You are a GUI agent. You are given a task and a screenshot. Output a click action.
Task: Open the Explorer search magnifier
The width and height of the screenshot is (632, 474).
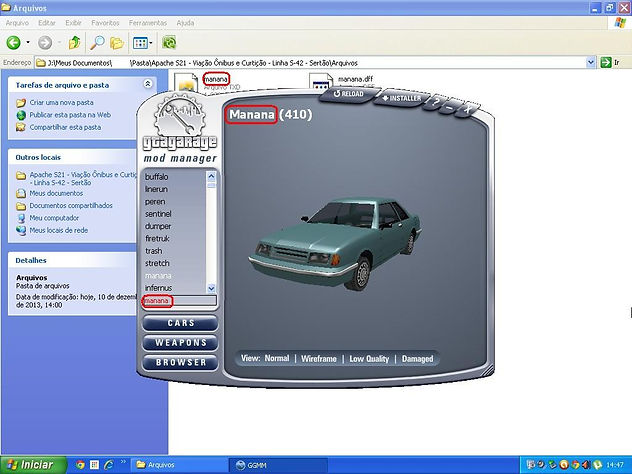point(97,42)
